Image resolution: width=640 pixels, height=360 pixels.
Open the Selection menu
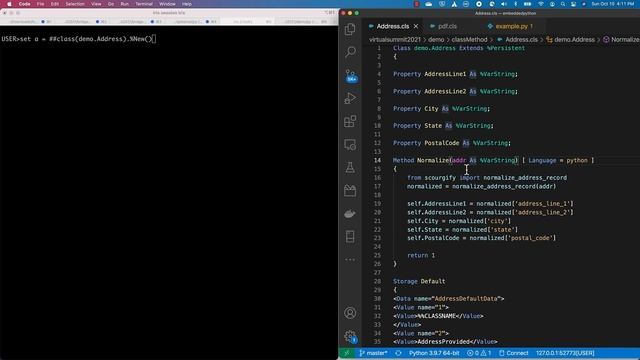75,4
